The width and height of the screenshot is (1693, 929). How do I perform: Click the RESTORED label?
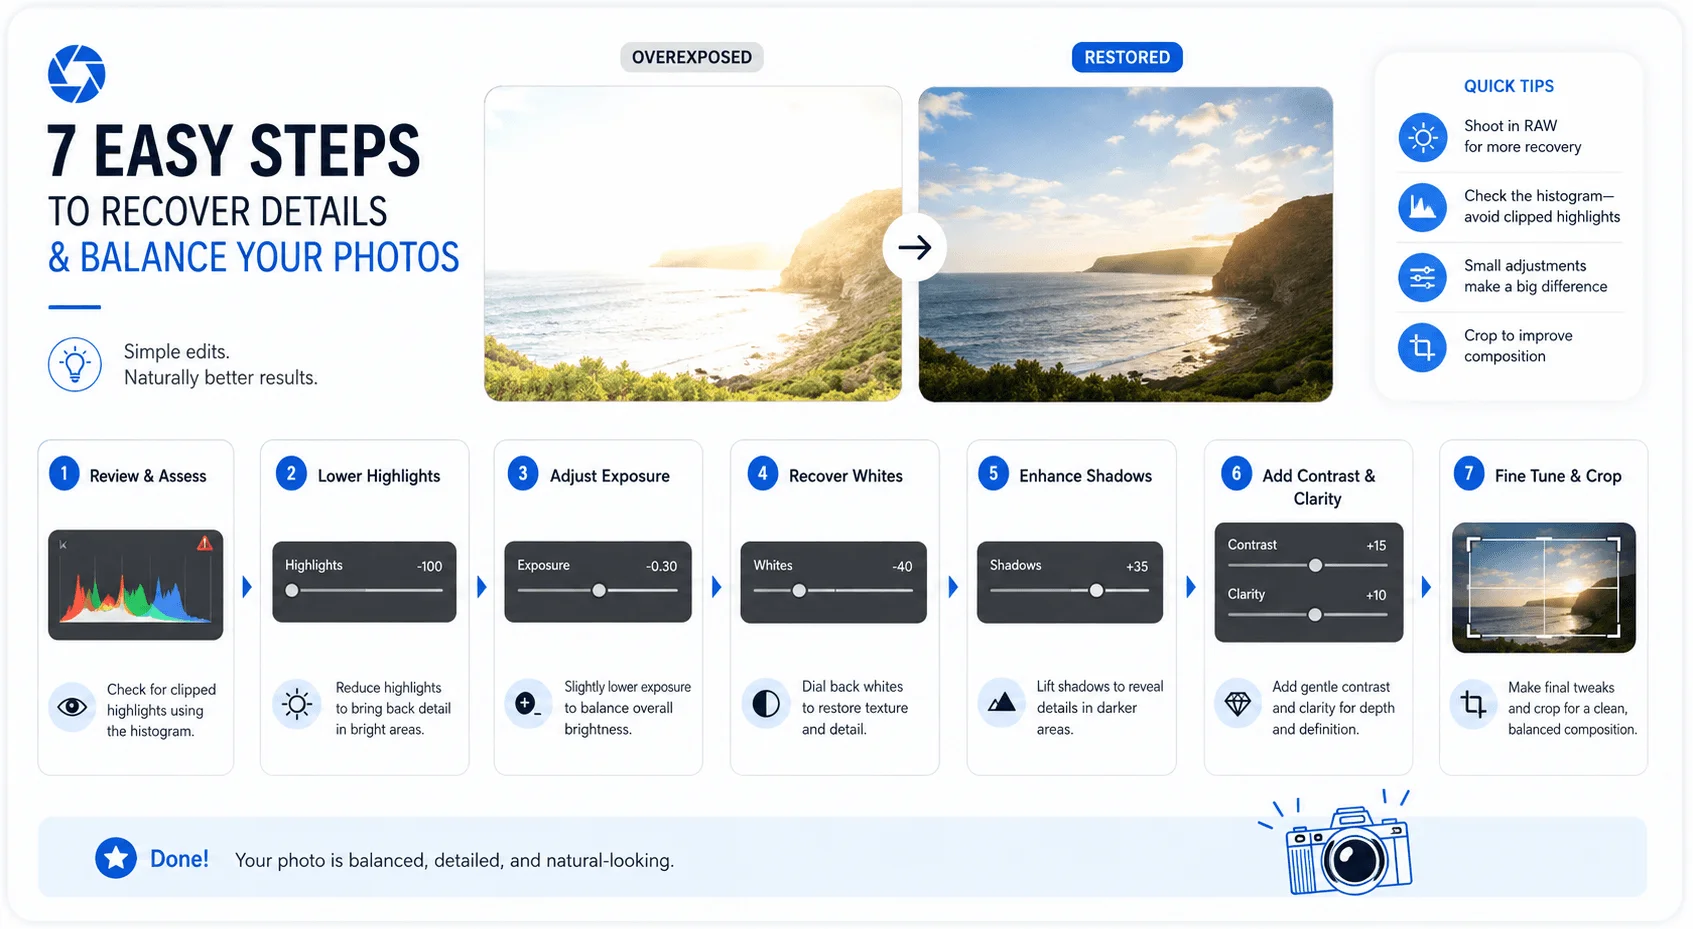coord(1127,57)
